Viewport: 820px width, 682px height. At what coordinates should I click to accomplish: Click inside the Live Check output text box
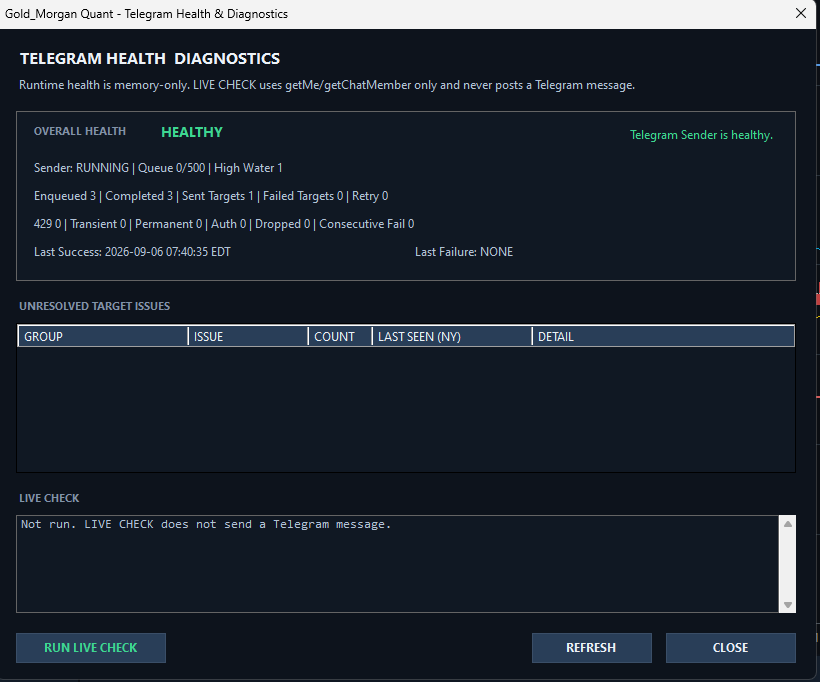coord(397,564)
